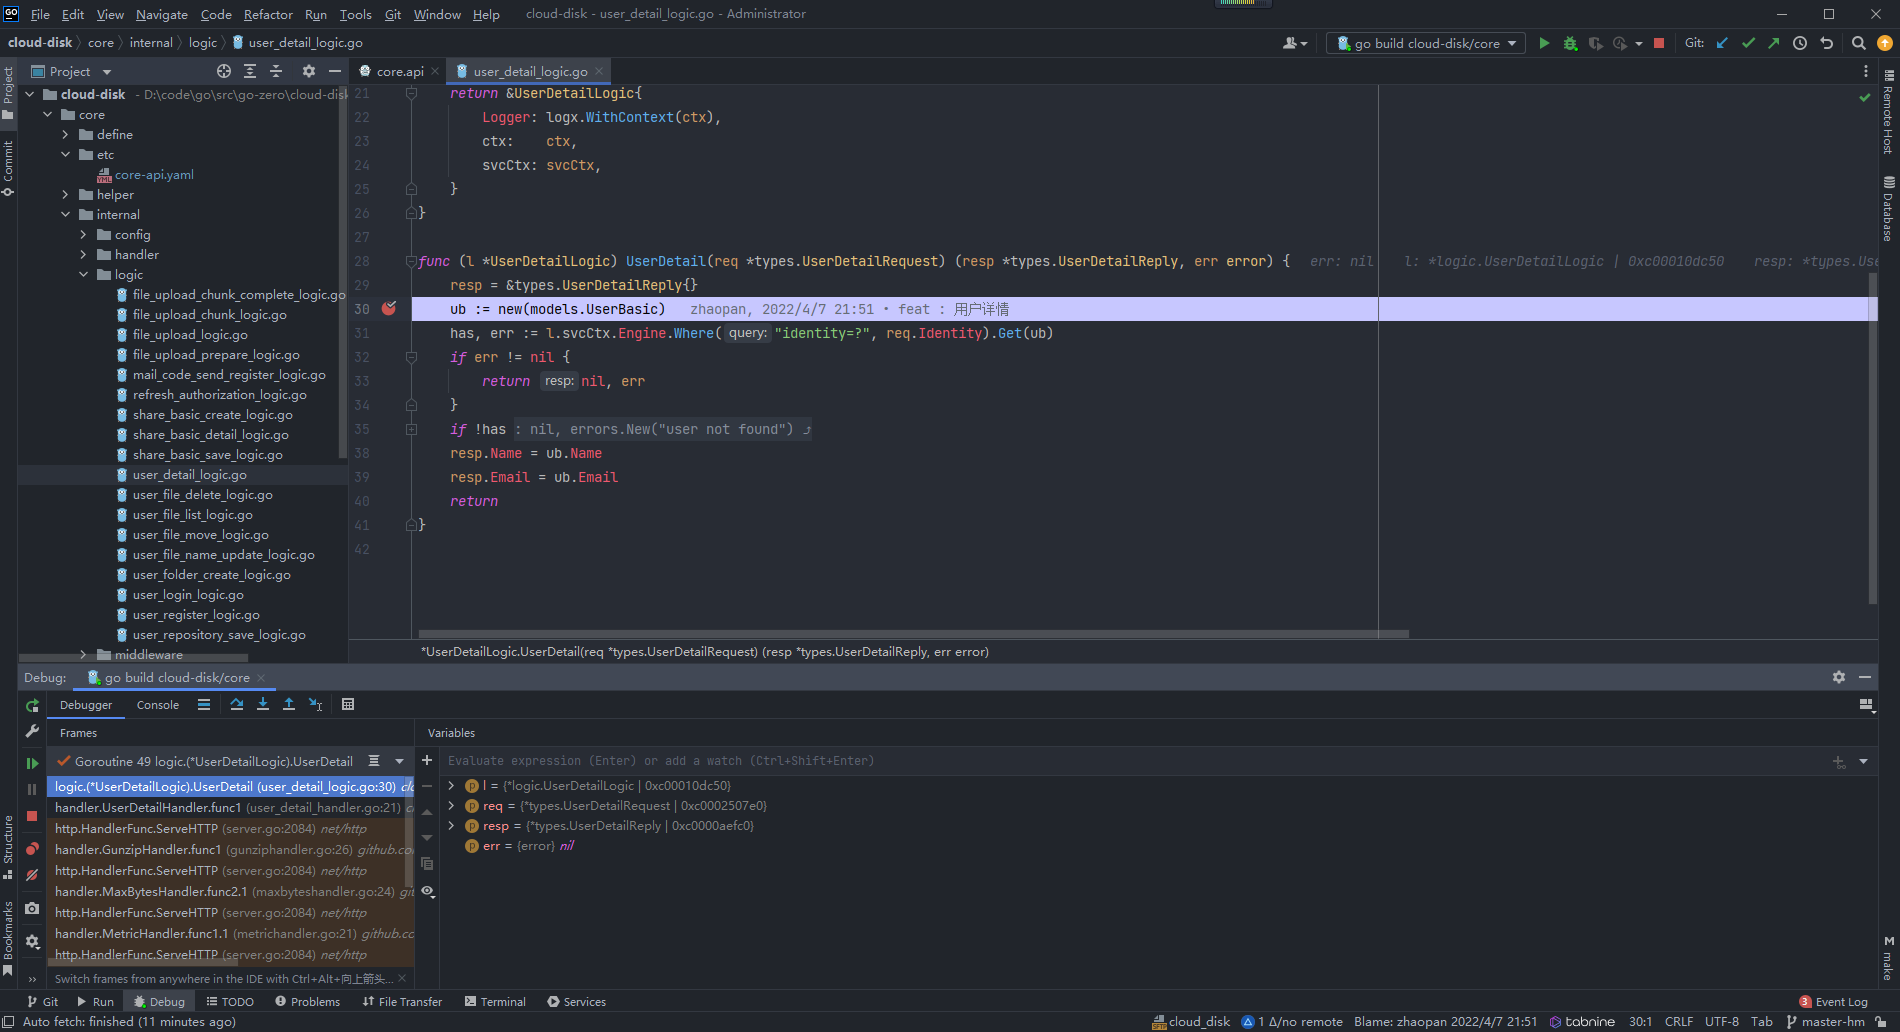Toggle Project tool window on the left stripe
The width and height of the screenshot is (1900, 1032).
[8, 91]
